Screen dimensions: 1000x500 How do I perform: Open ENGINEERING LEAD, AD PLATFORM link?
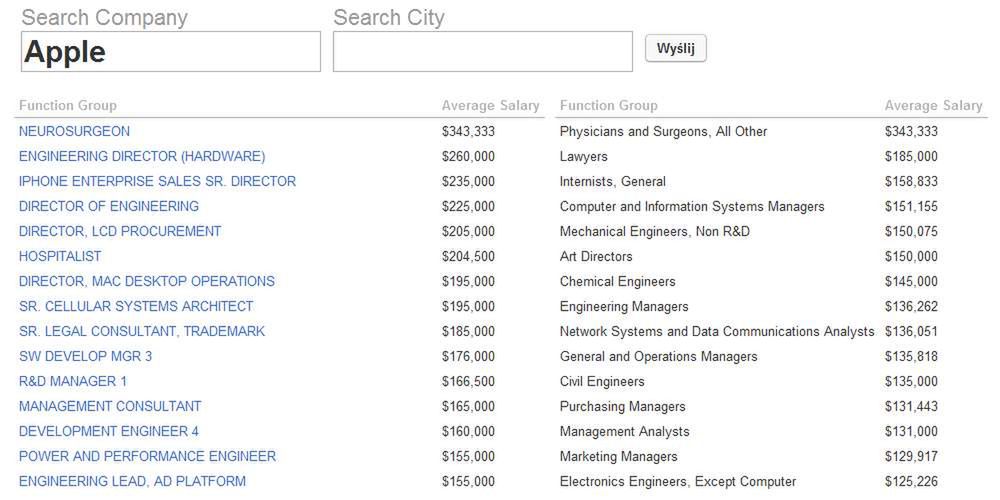pos(132,482)
